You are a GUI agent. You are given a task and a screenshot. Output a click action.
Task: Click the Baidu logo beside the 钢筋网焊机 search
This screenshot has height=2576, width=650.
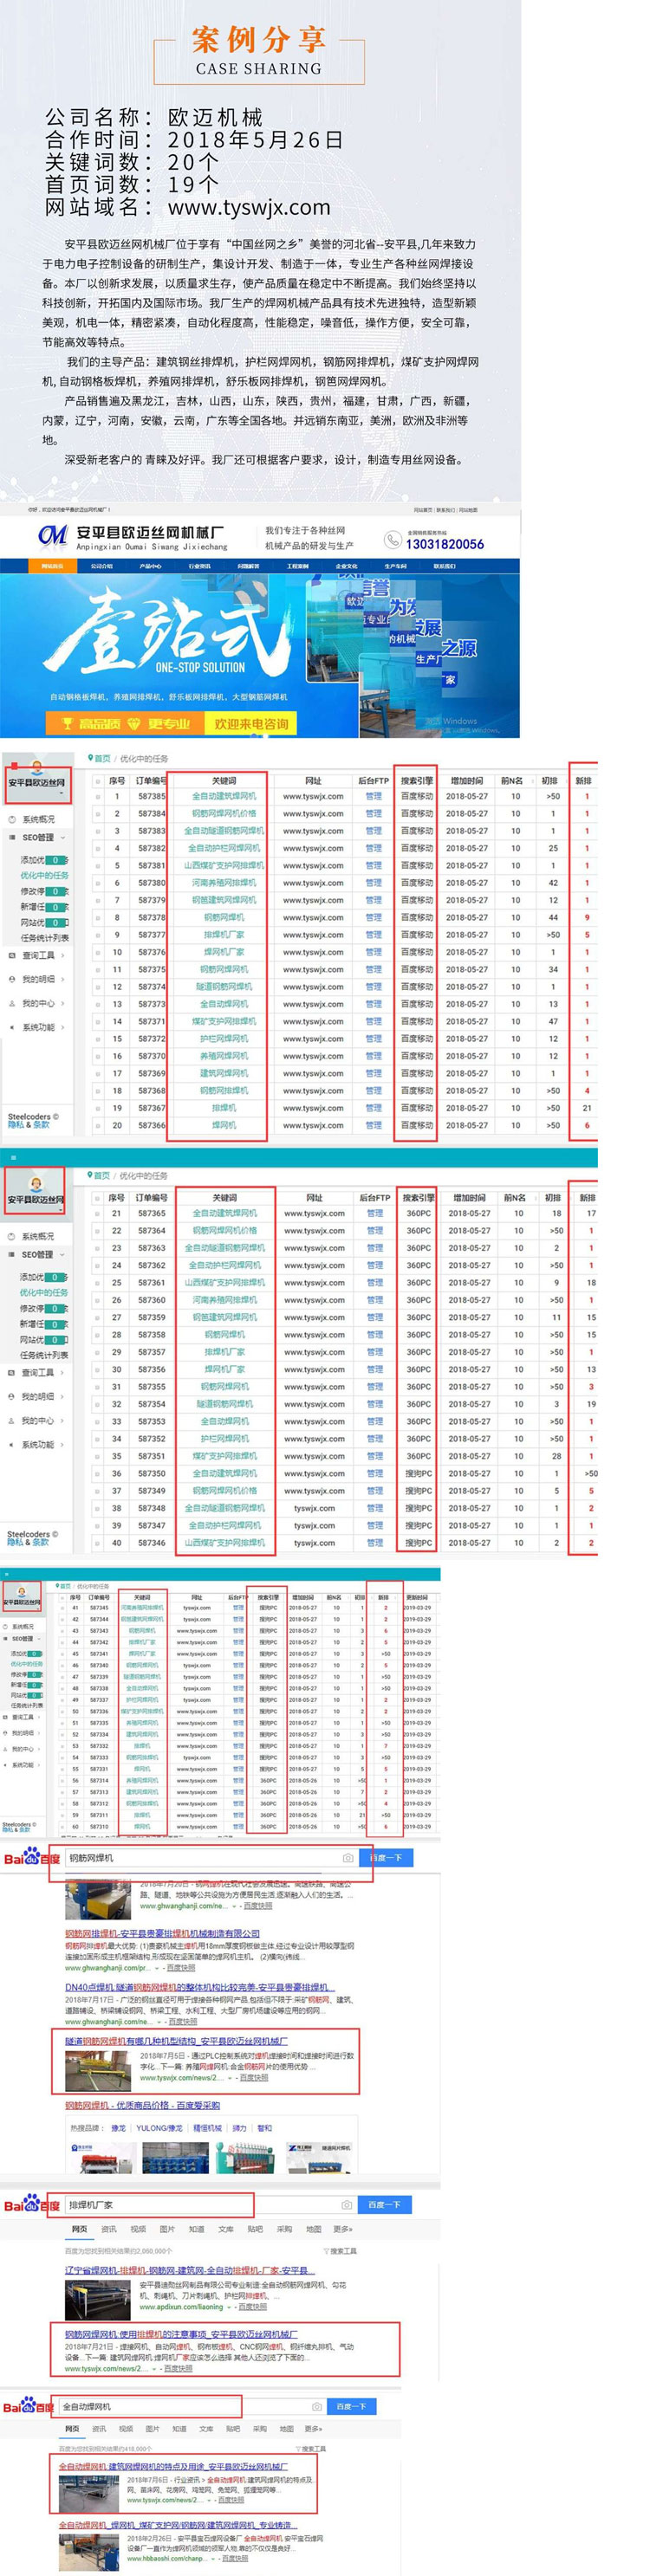tap(31, 1858)
